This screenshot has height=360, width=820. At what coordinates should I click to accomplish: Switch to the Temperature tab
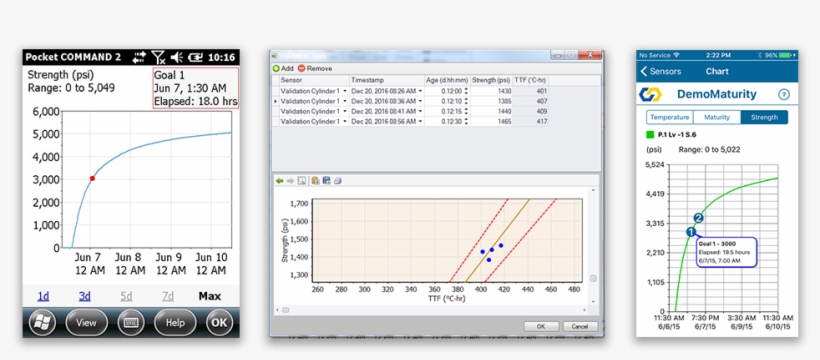(669, 117)
